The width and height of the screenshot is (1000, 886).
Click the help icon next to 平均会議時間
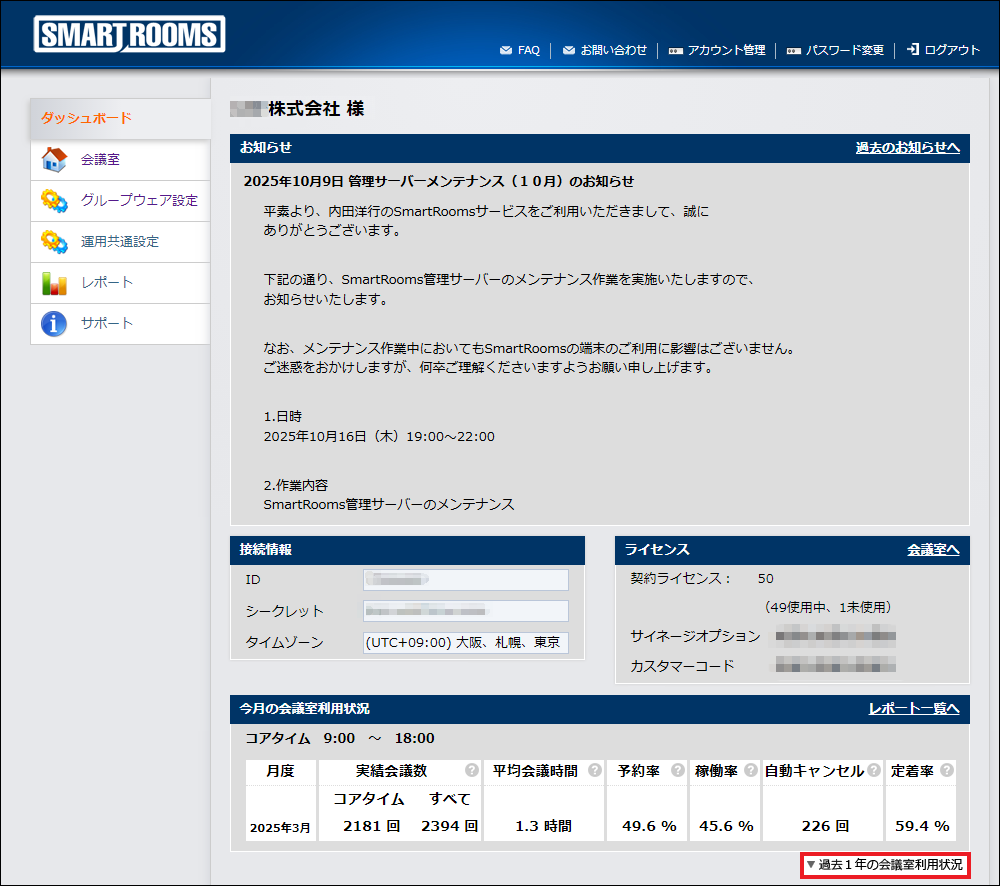pyautogui.click(x=595, y=771)
